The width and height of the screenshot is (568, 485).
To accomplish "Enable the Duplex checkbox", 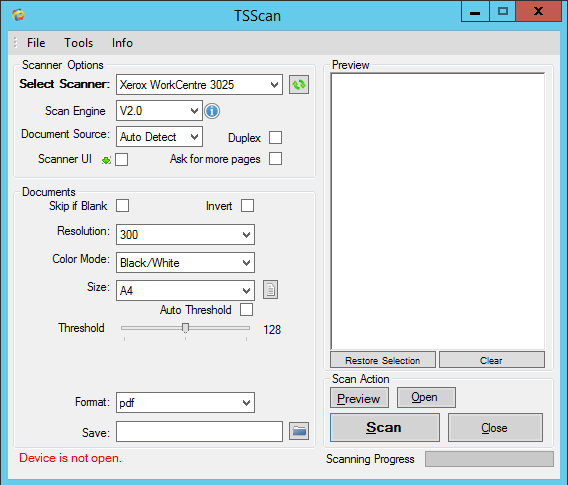I will click(275, 138).
